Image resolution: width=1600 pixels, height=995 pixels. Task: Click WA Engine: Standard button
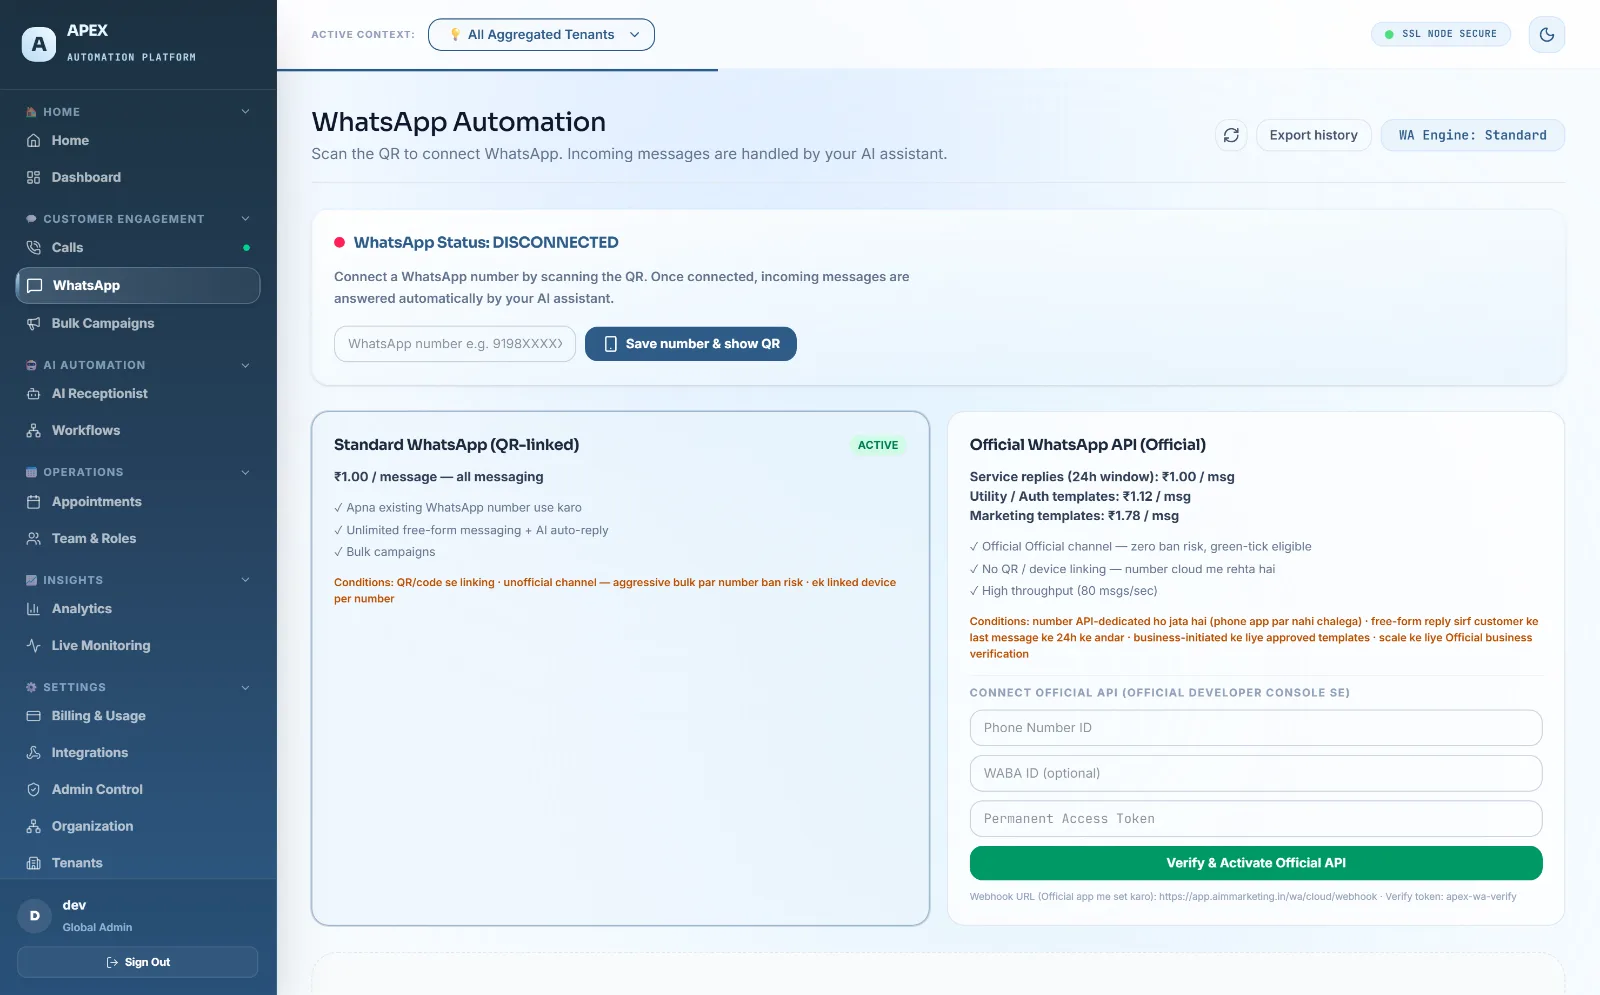tap(1472, 135)
